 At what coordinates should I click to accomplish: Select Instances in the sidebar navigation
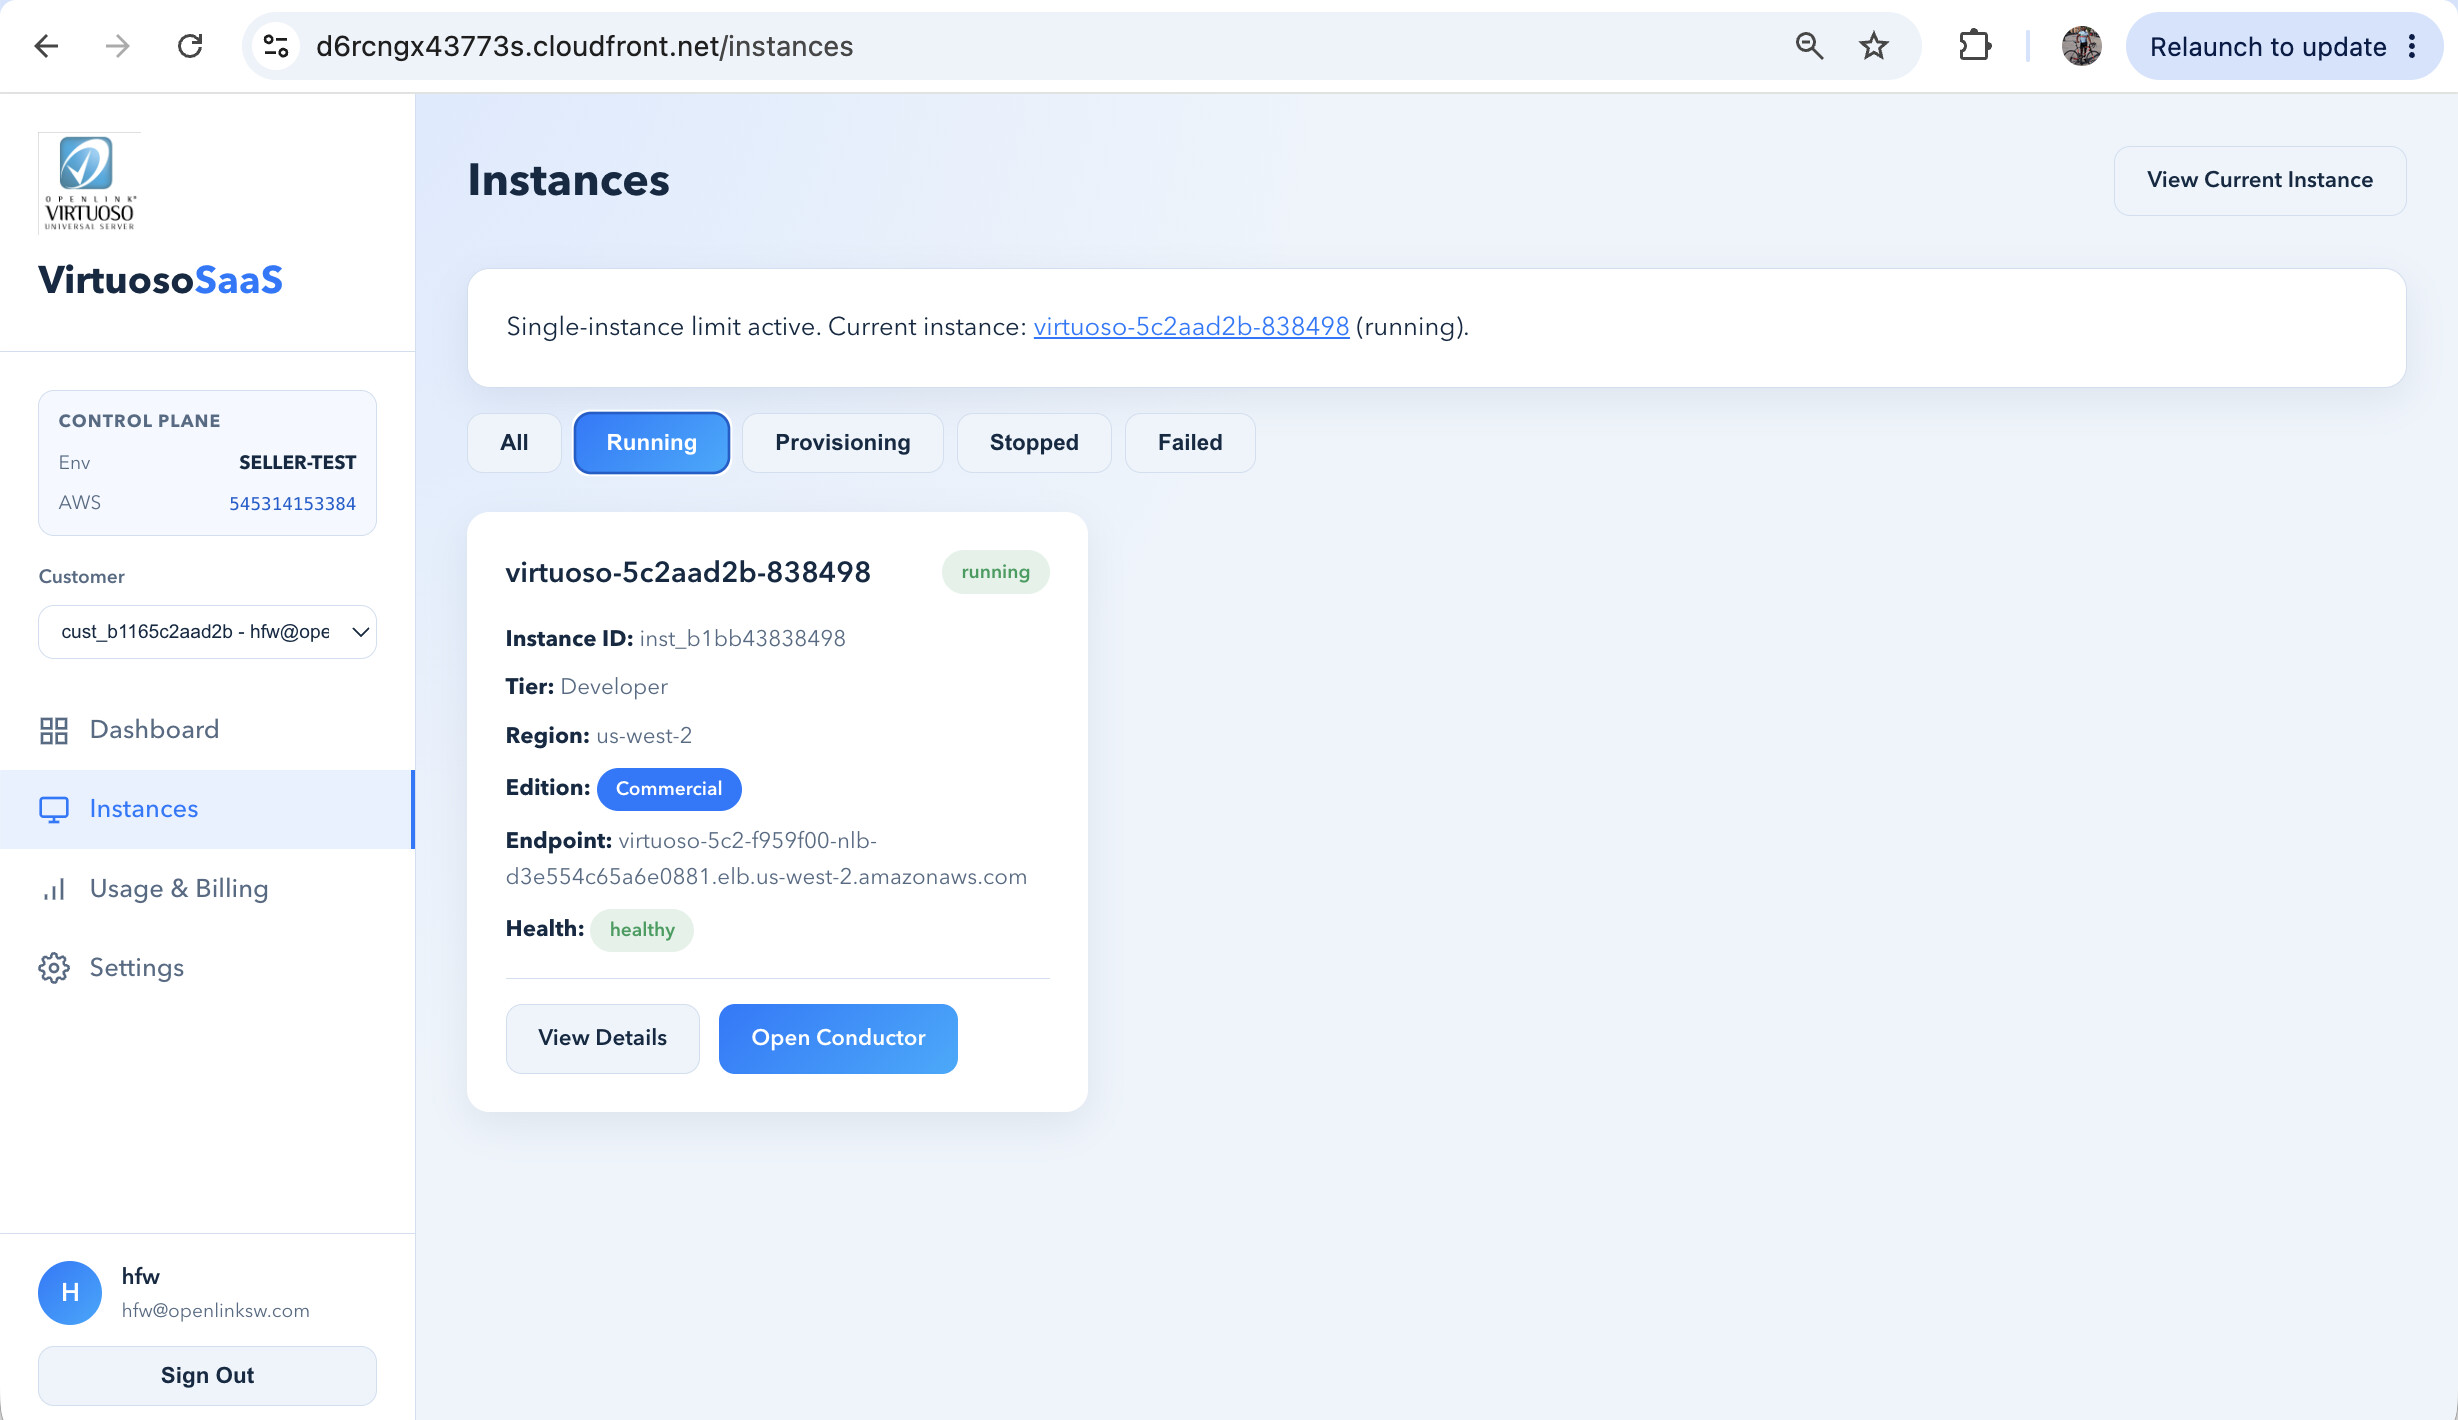pos(207,809)
